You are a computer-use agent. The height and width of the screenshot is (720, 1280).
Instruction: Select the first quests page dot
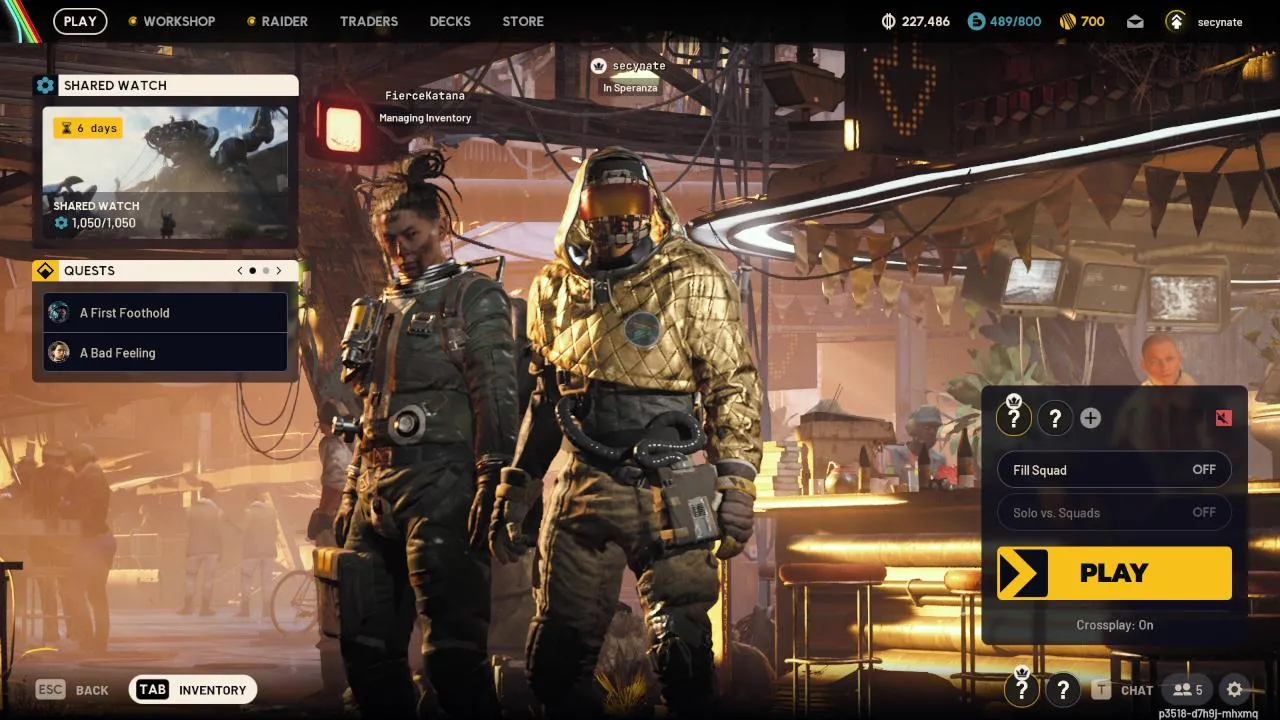pyautogui.click(x=253, y=271)
